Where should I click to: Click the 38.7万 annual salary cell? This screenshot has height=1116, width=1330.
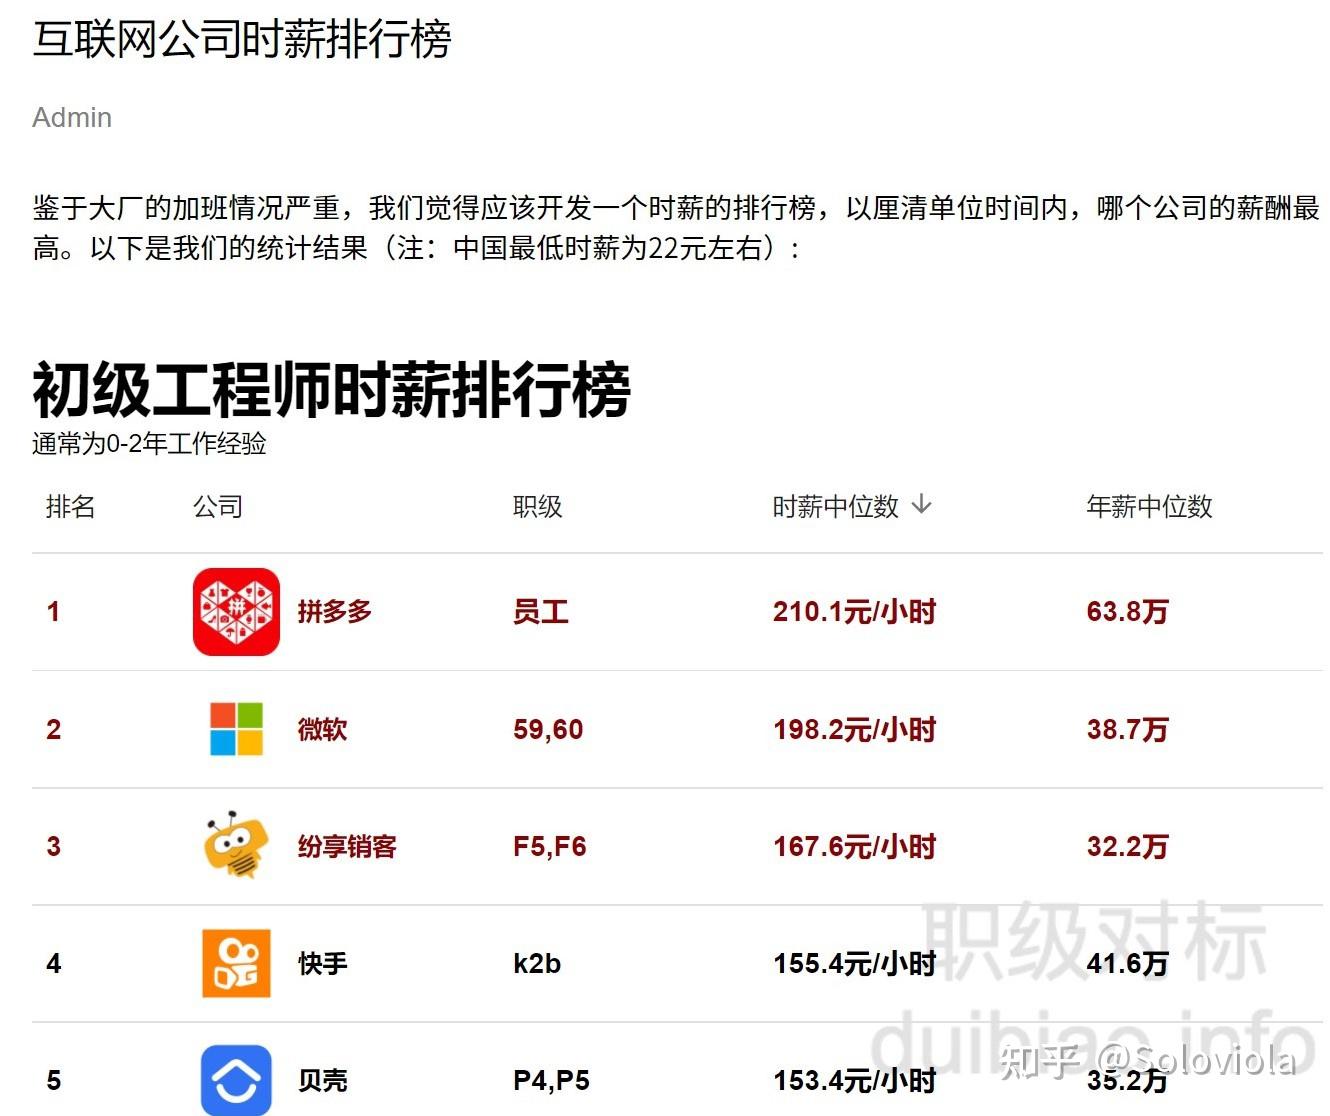click(1127, 729)
